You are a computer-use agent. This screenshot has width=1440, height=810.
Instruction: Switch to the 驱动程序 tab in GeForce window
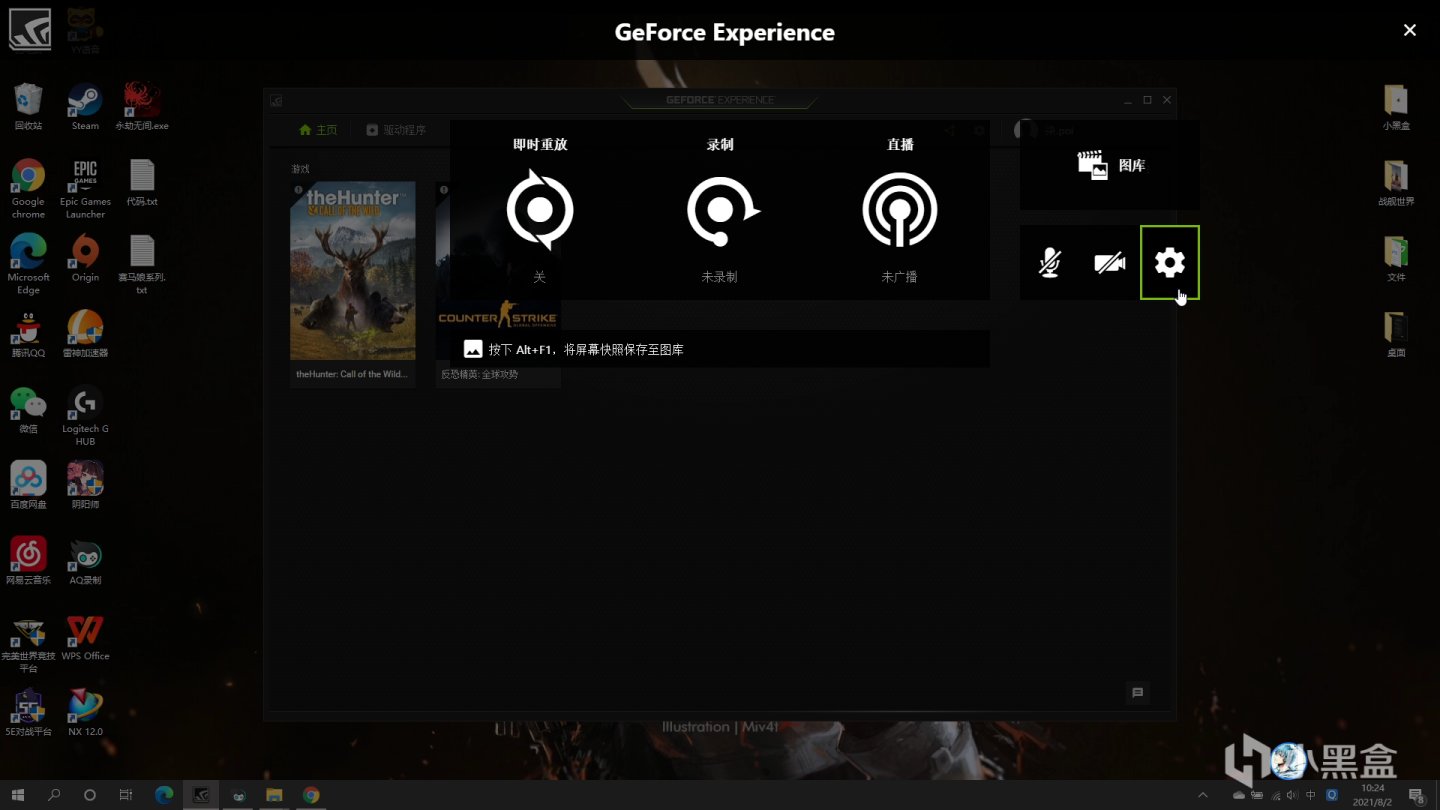point(396,130)
